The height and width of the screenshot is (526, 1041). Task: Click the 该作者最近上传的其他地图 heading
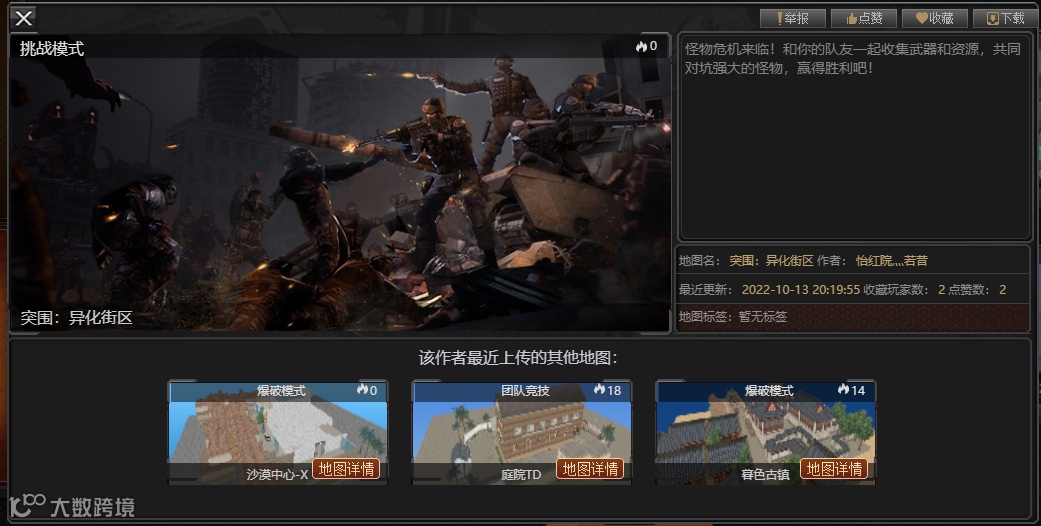[x=519, y=358]
